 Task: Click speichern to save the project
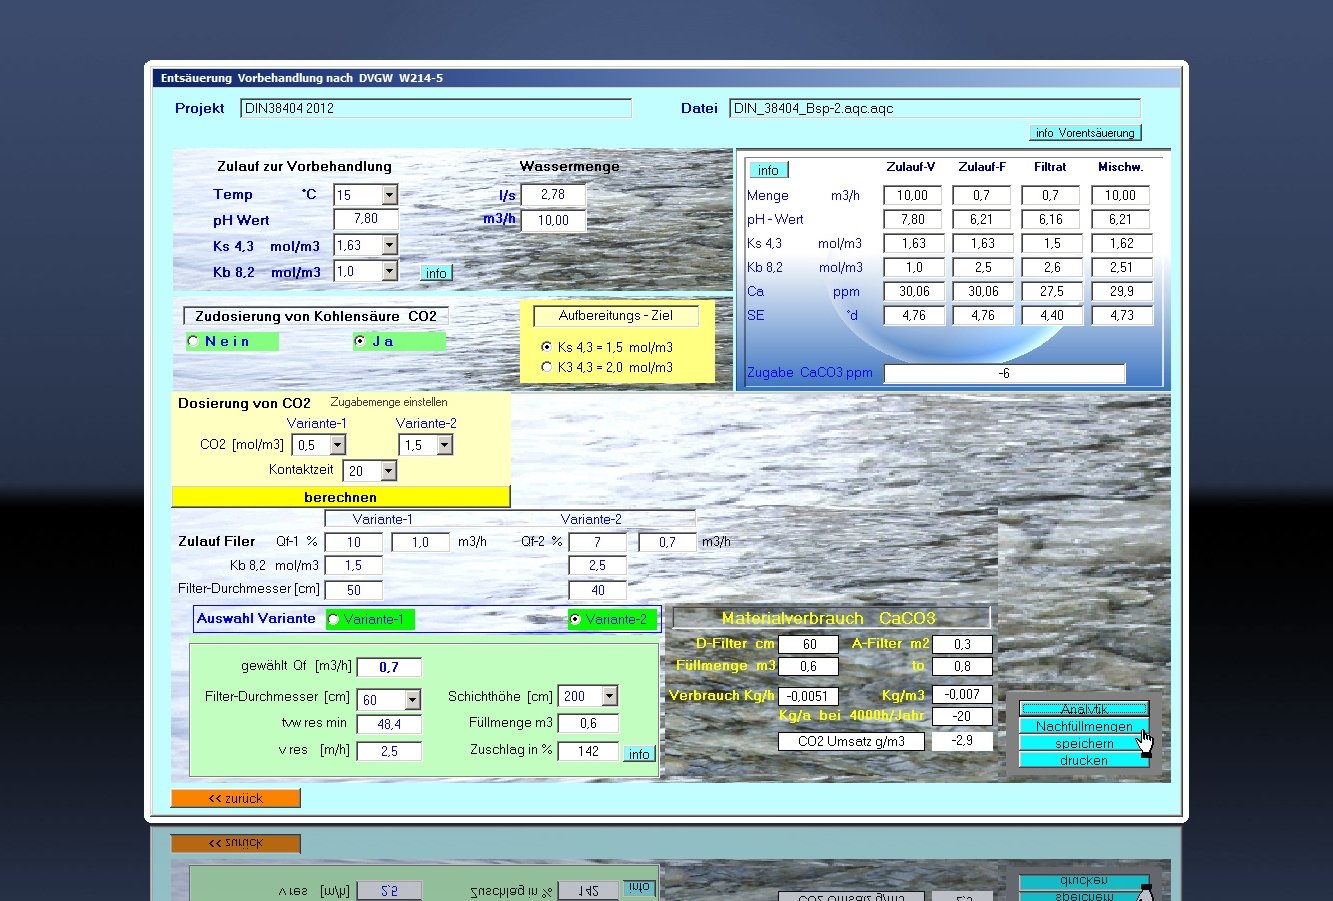pyautogui.click(x=1084, y=743)
